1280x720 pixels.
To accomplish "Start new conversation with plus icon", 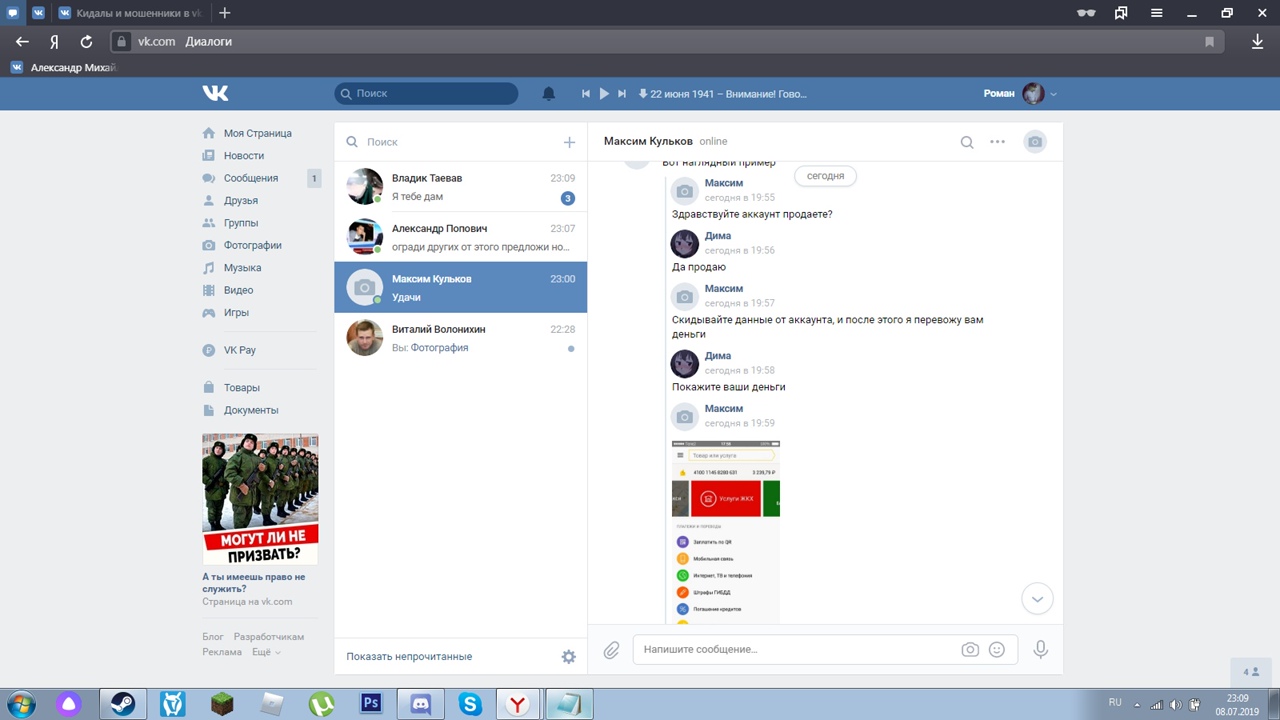I will (569, 142).
